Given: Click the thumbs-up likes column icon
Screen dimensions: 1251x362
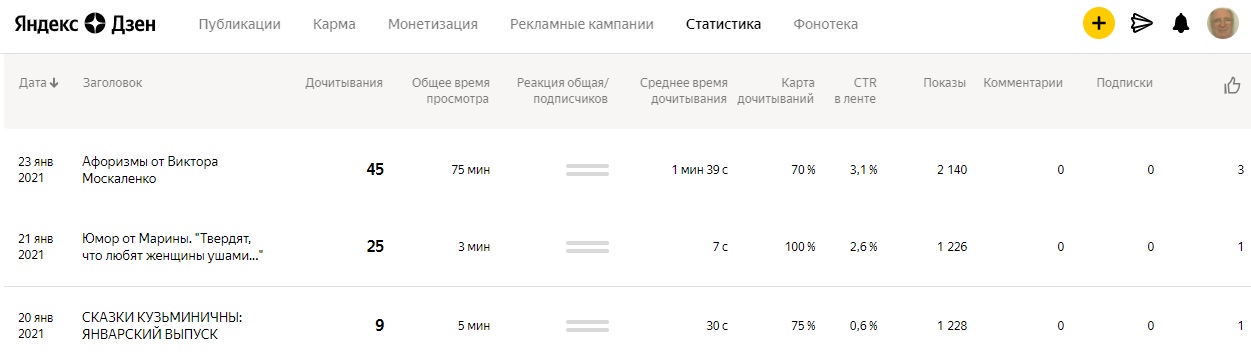Looking at the screenshot, I should (1232, 85).
